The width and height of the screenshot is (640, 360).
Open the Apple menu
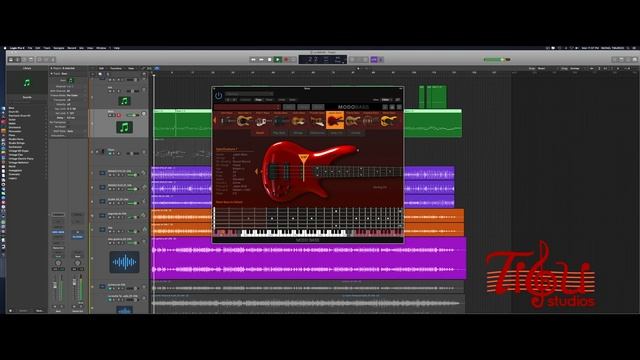tap(5, 48)
